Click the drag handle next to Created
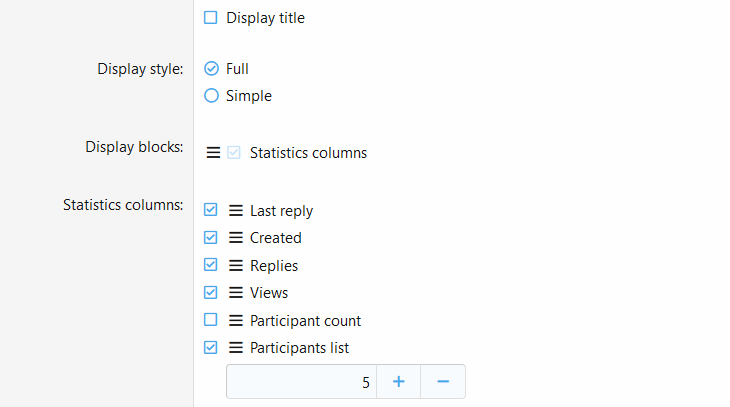 pos(236,238)
